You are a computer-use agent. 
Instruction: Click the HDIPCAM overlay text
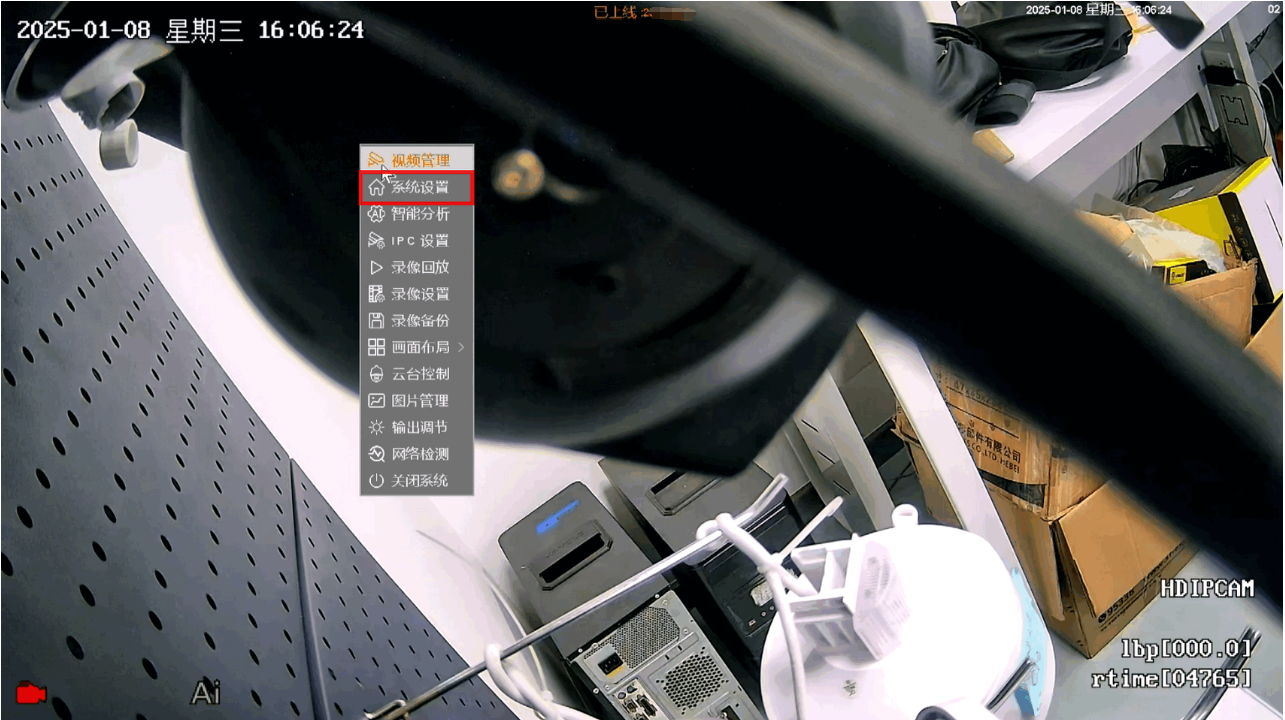(1207, 588)
